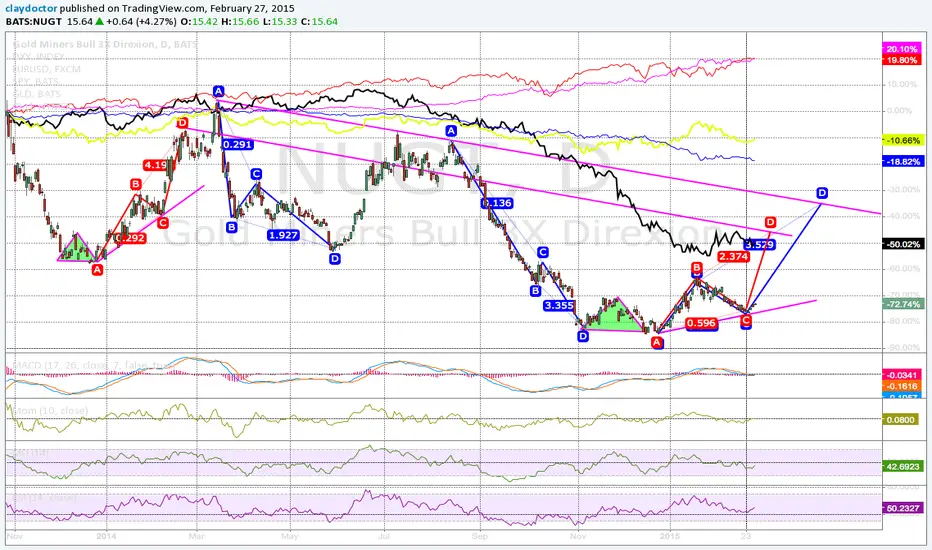Screen dimensions: 932x550
Task: Click the blue D marker beside 1.927 label
Action: (x=335, y=259)
